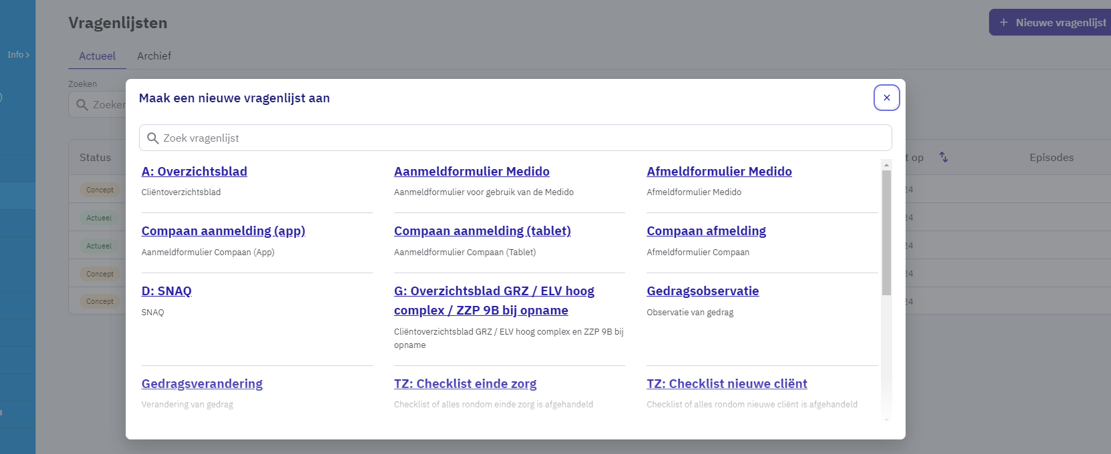Close the new vragenlijst dialog
The image size is (1111, 454).
coord(886,98)
